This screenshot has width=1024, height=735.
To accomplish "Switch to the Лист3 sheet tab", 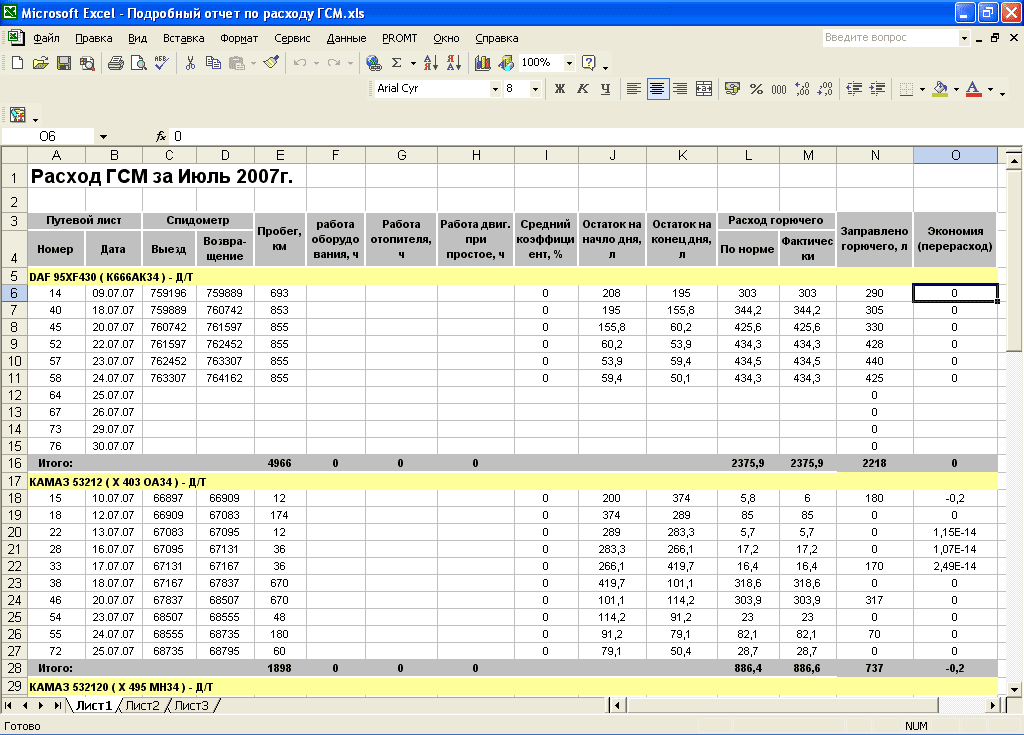I will (191, 706).
